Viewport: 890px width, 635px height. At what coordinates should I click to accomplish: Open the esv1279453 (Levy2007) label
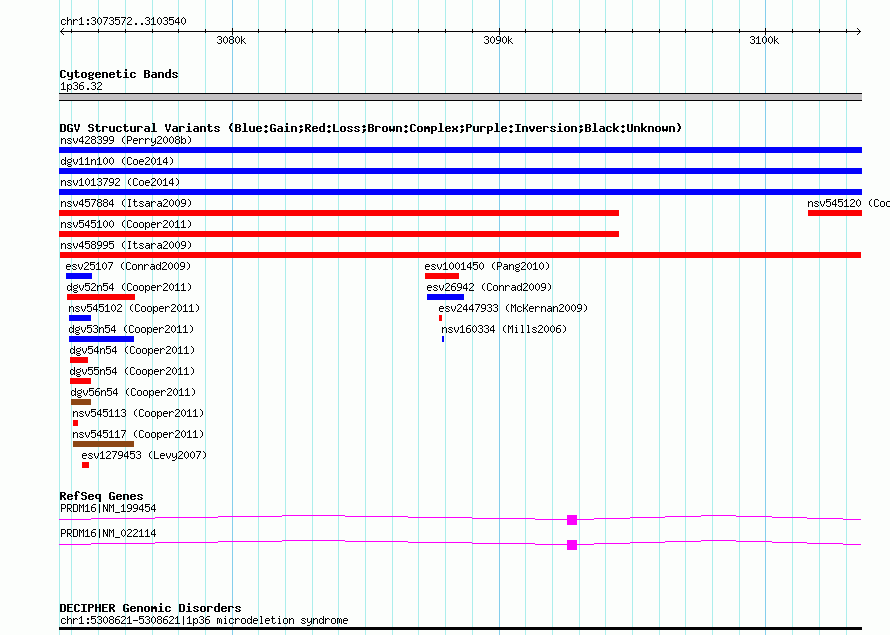(144, 455)
